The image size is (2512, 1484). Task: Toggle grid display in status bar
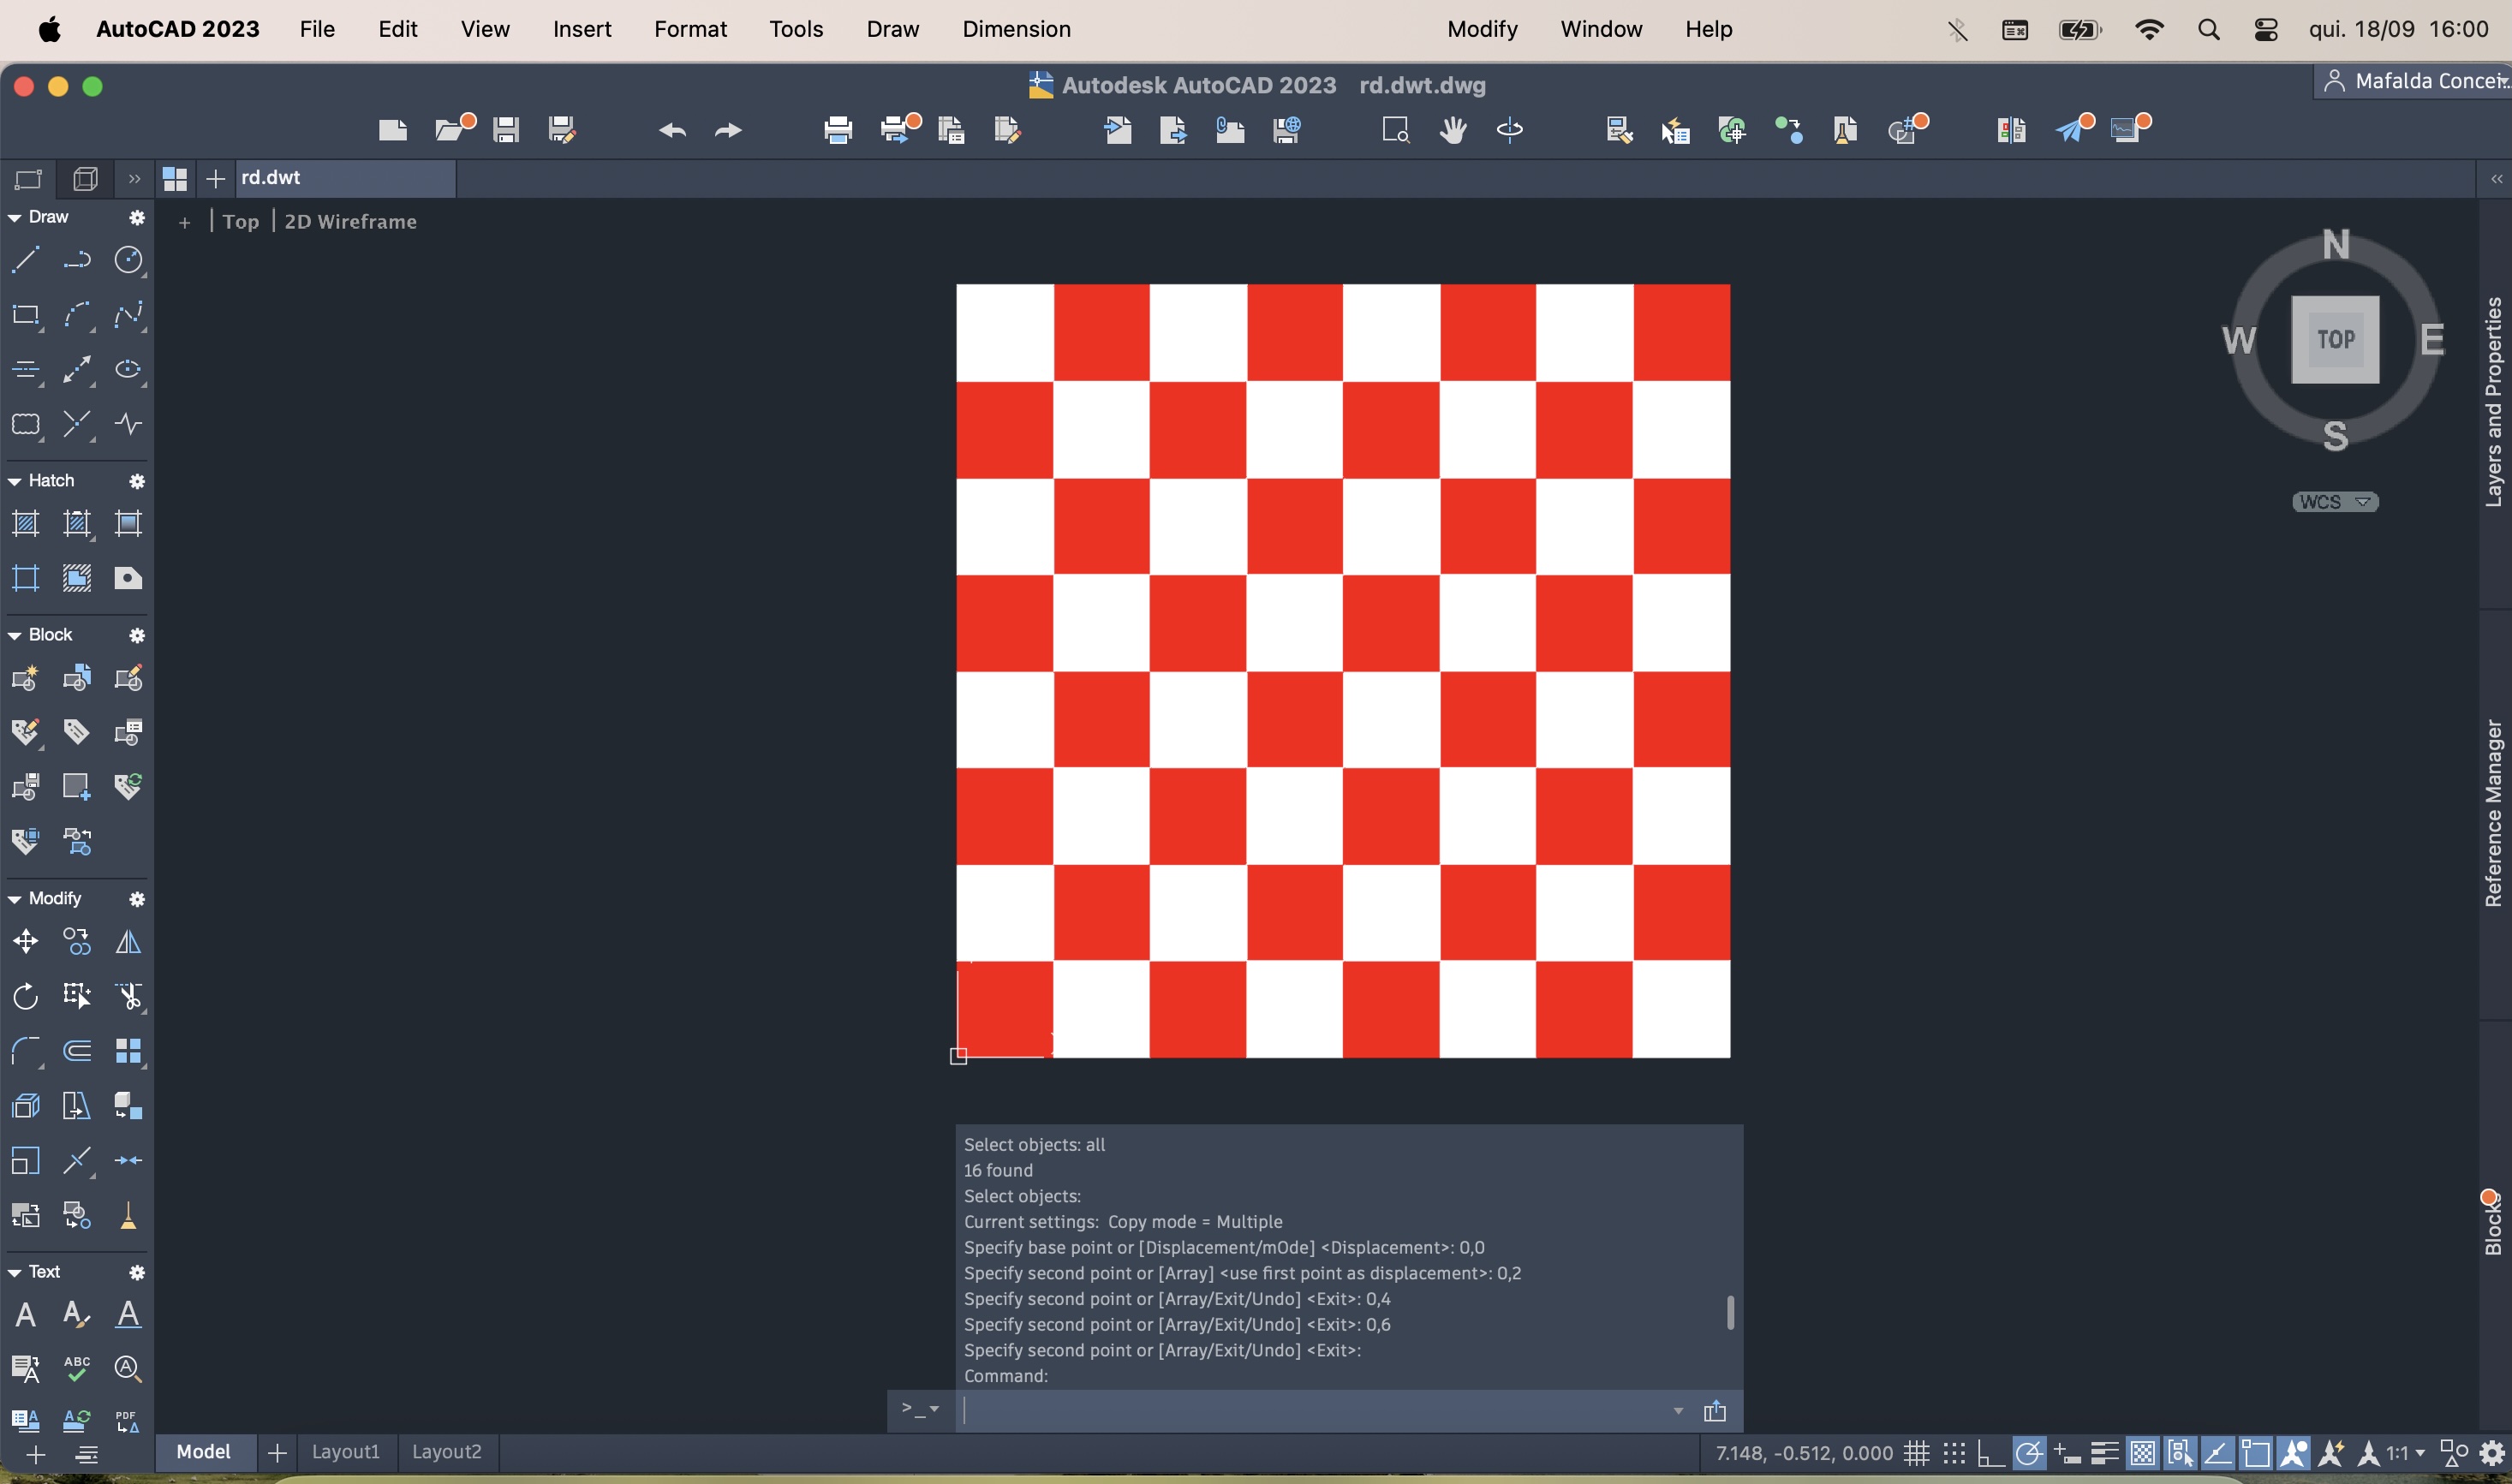pos(1916,1453)
